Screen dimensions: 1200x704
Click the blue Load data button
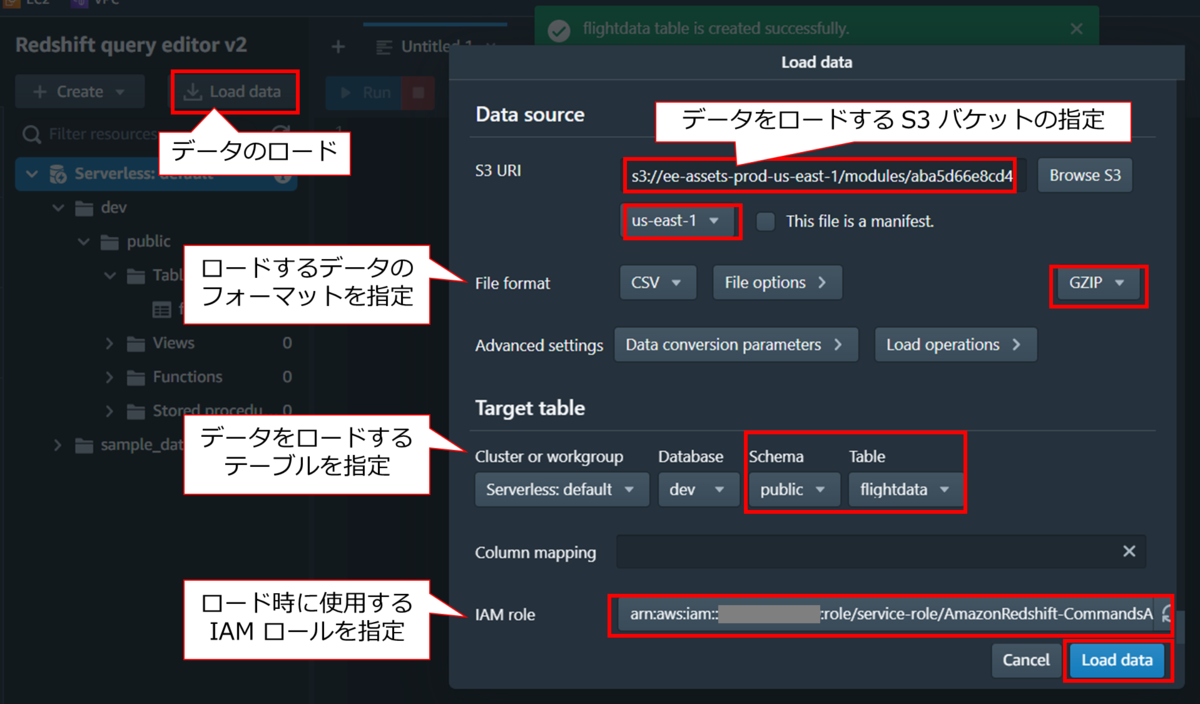[x=1117, y=660]
